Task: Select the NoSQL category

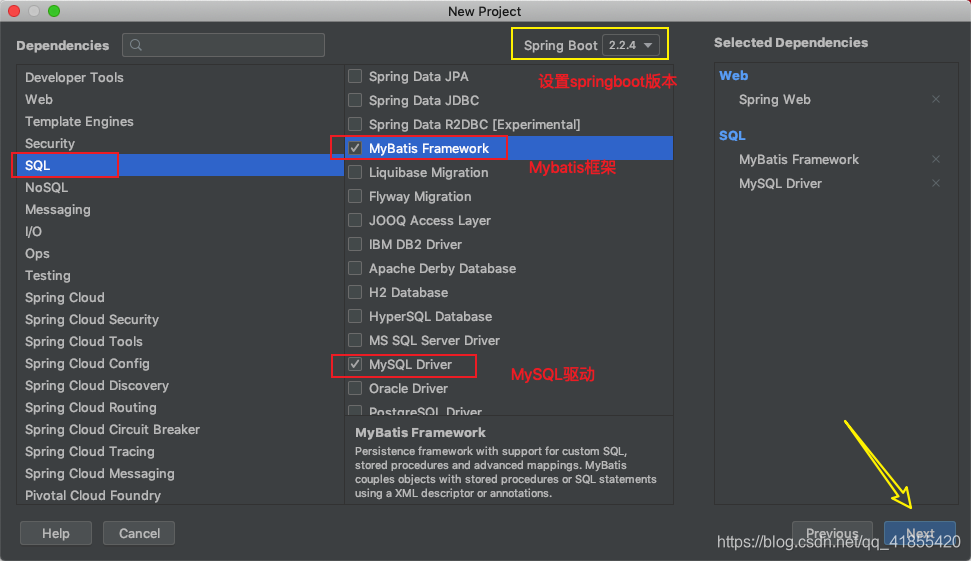Action: click(x=180, y=187)
